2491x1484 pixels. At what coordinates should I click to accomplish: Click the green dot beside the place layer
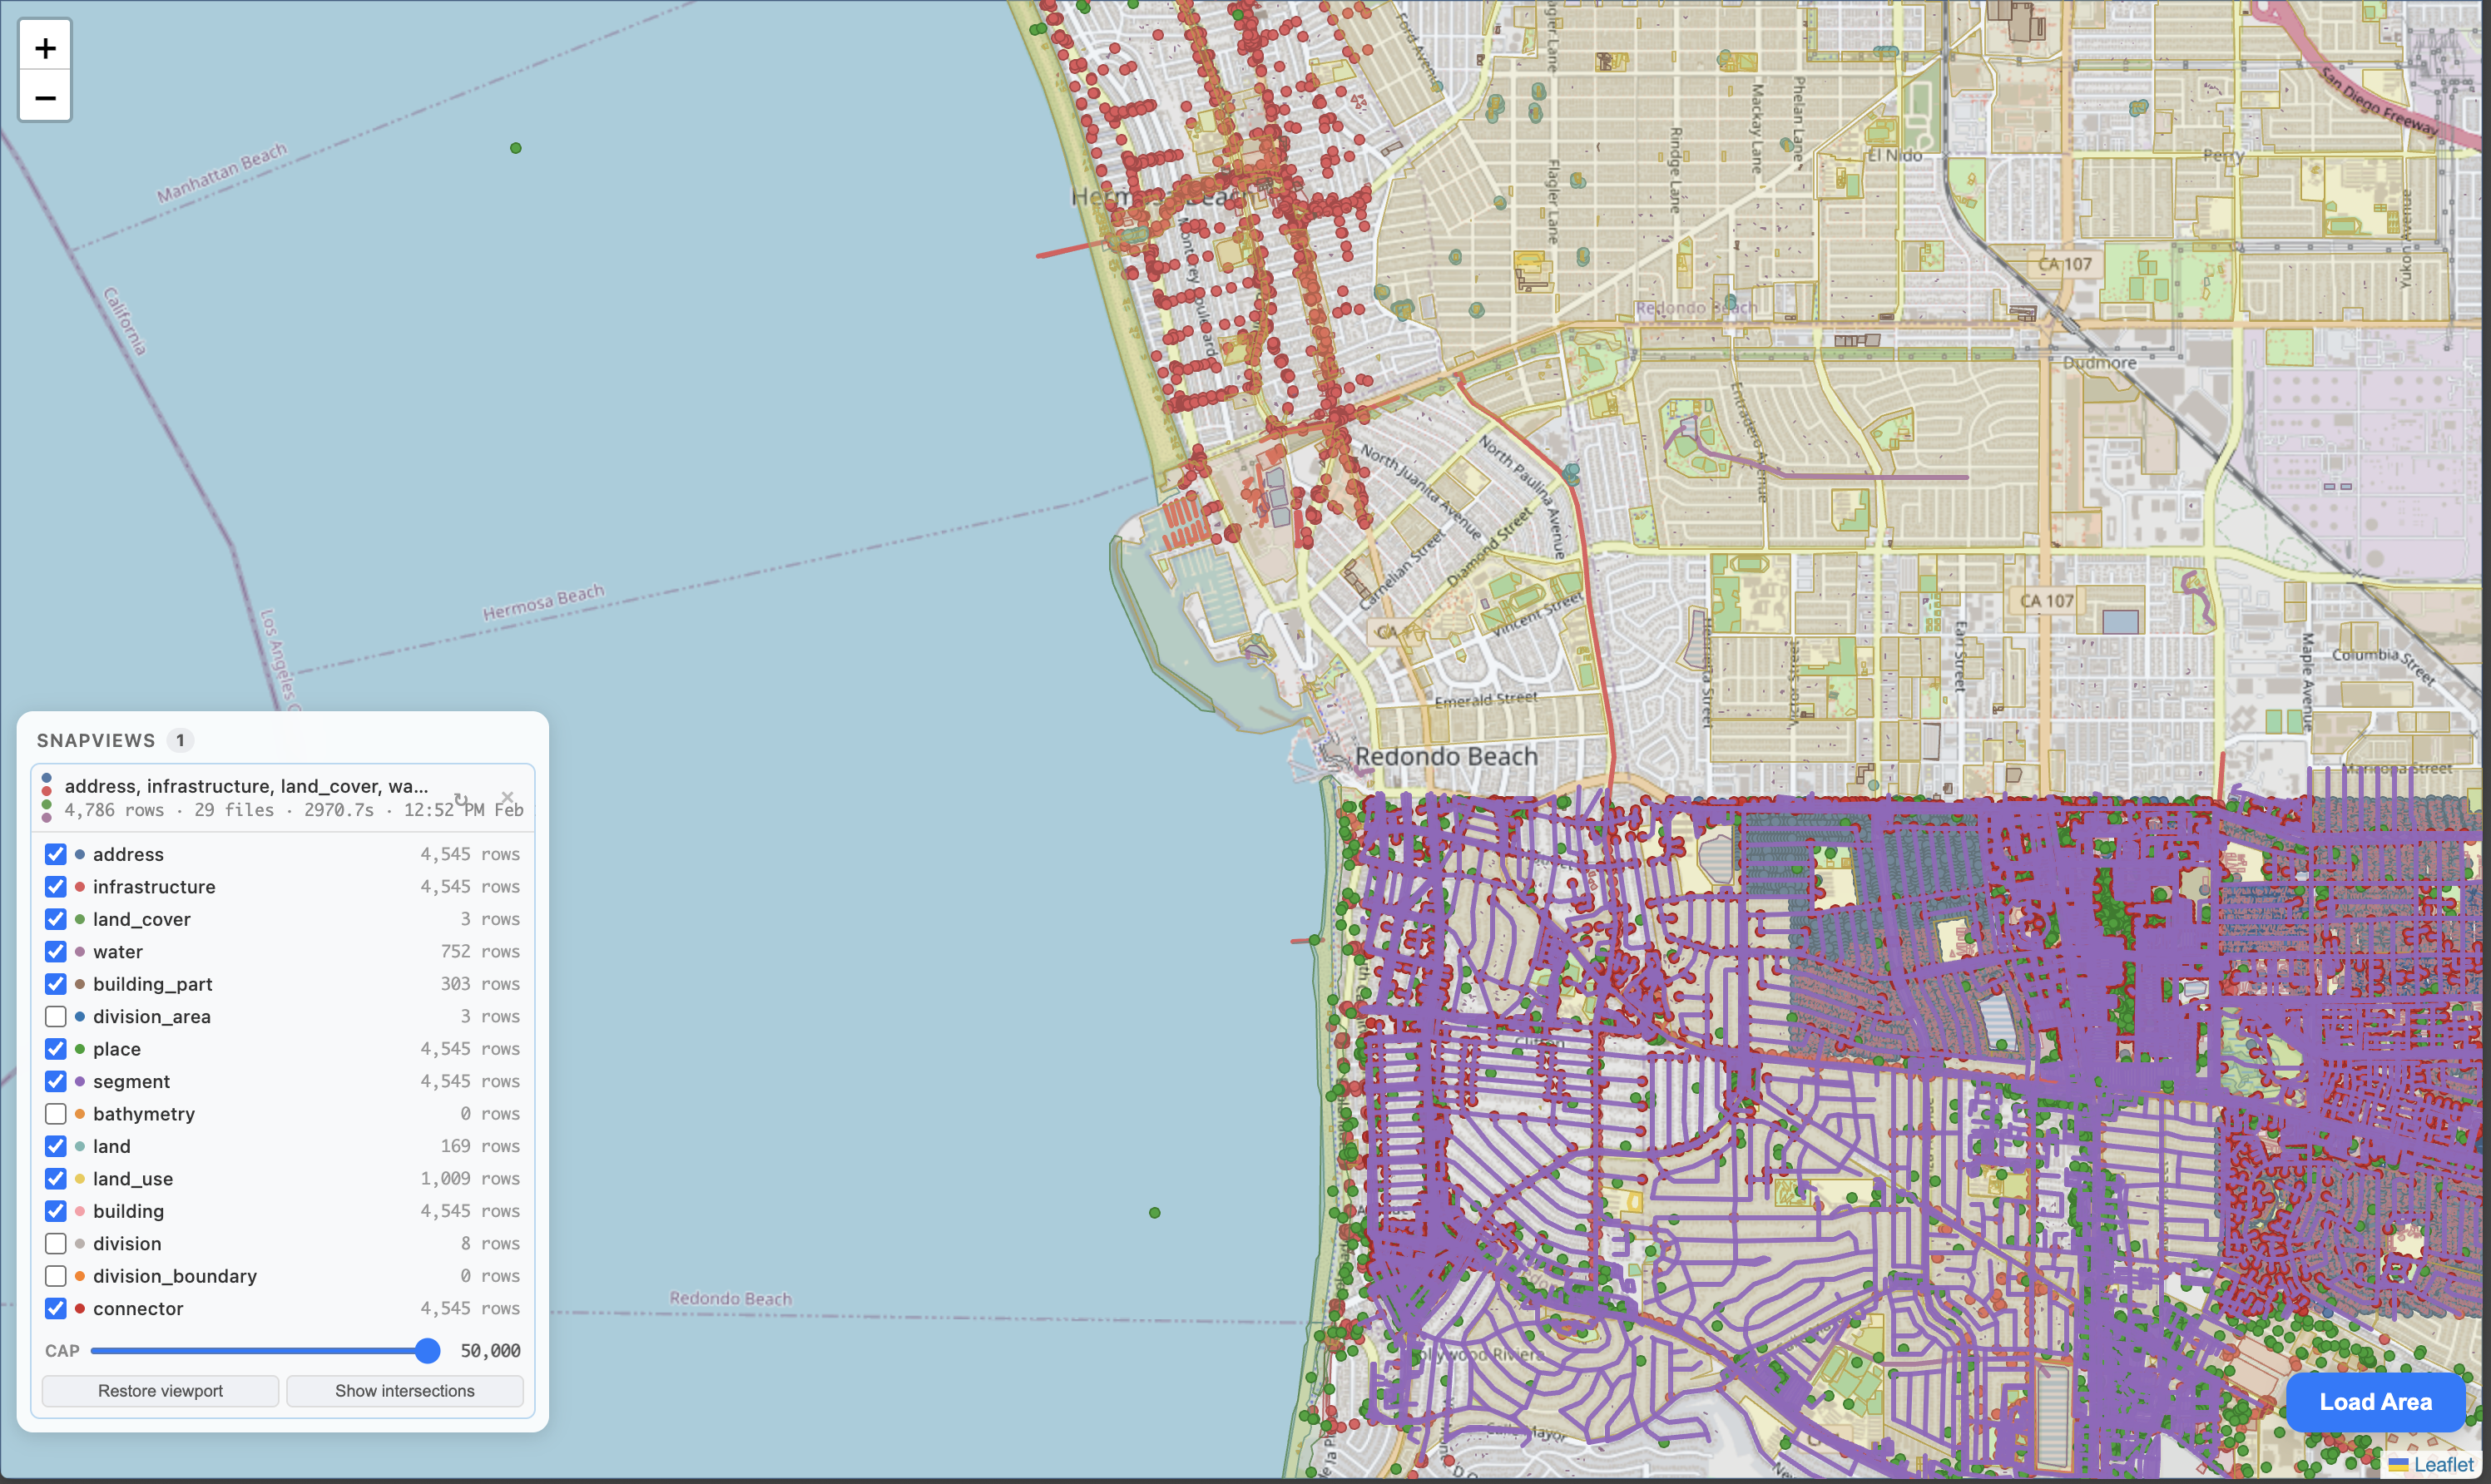tap(78, 1049)
